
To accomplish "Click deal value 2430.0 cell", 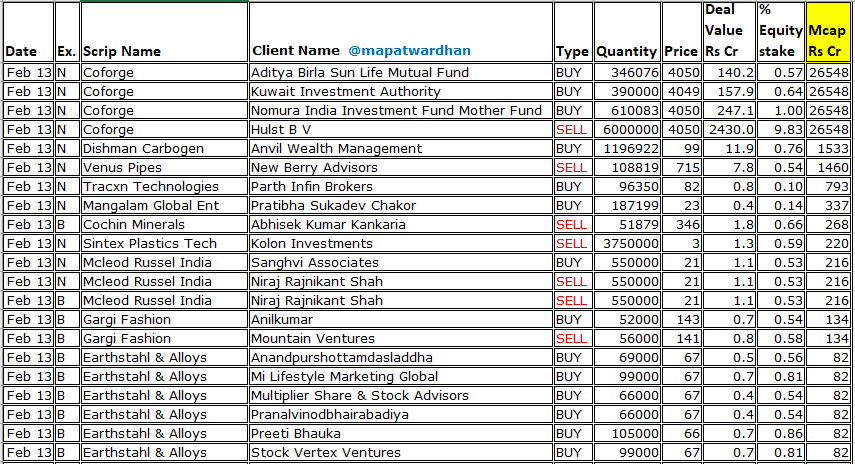I will pyautogui.click(x=729, y=130).
